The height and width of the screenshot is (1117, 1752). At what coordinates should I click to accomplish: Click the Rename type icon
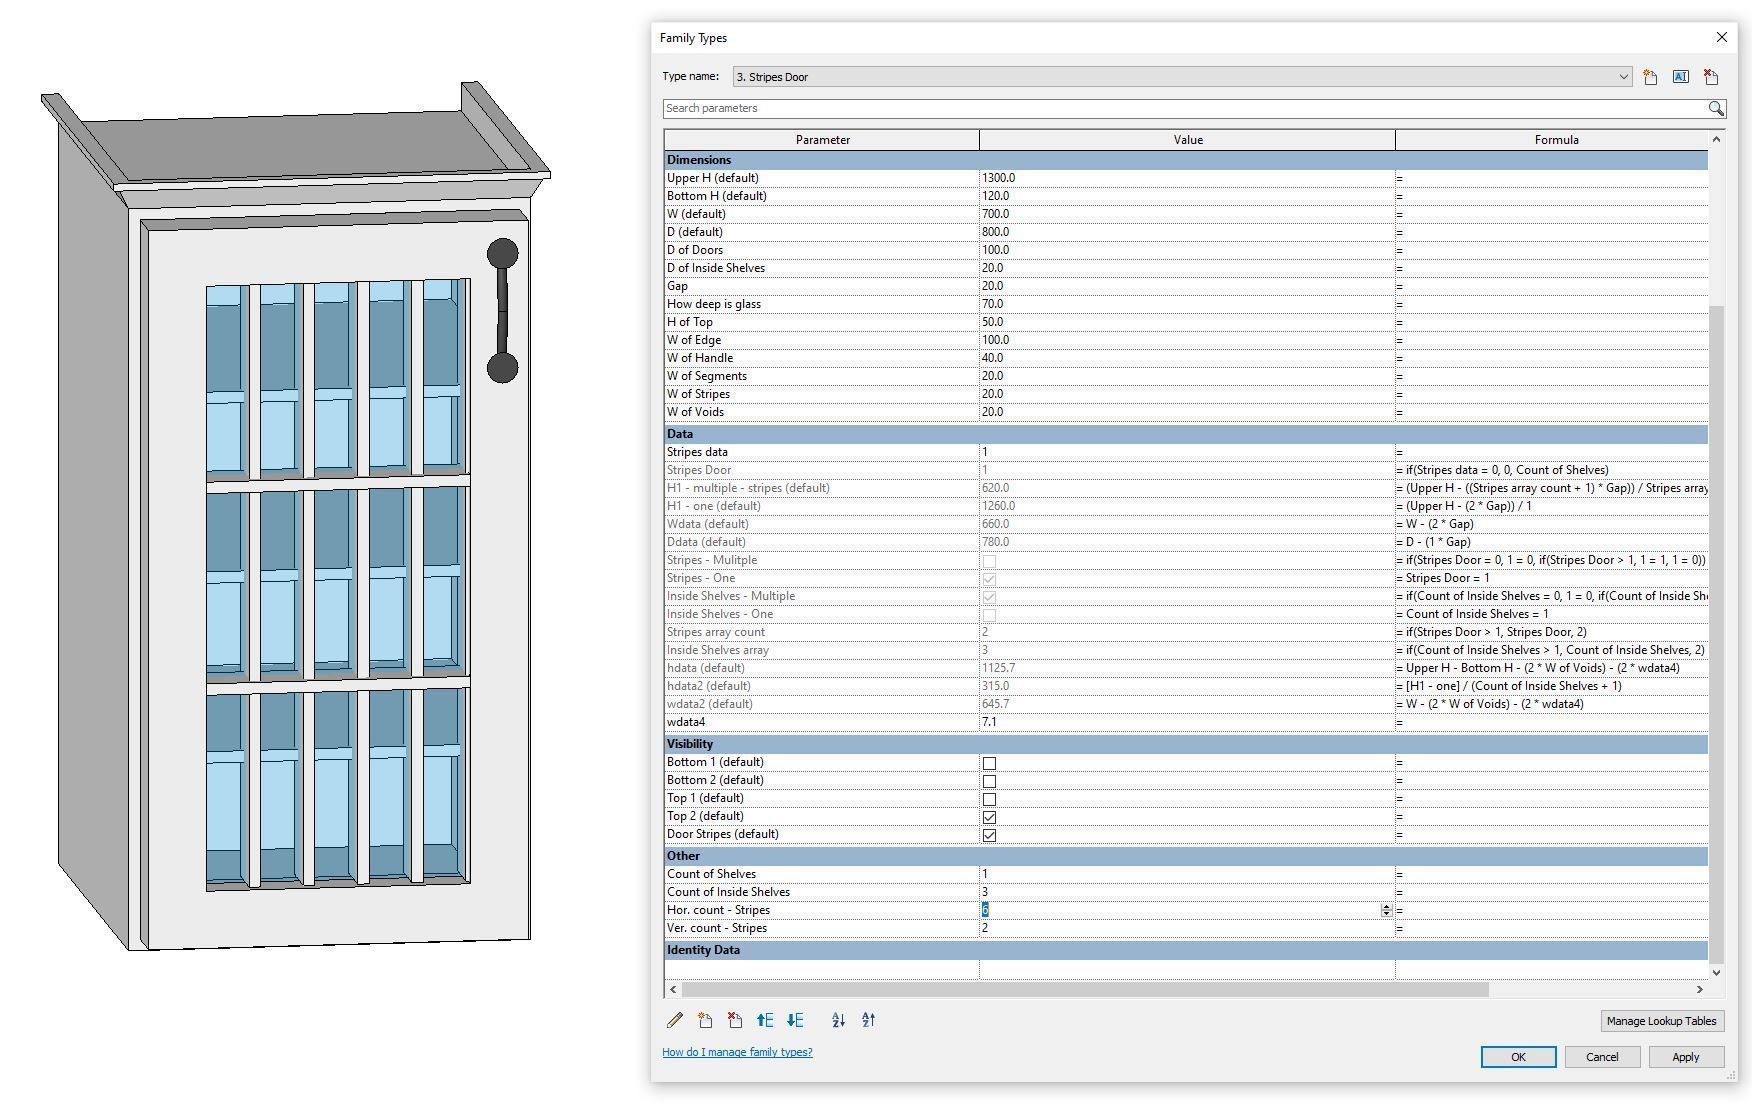pos(1680,77)
